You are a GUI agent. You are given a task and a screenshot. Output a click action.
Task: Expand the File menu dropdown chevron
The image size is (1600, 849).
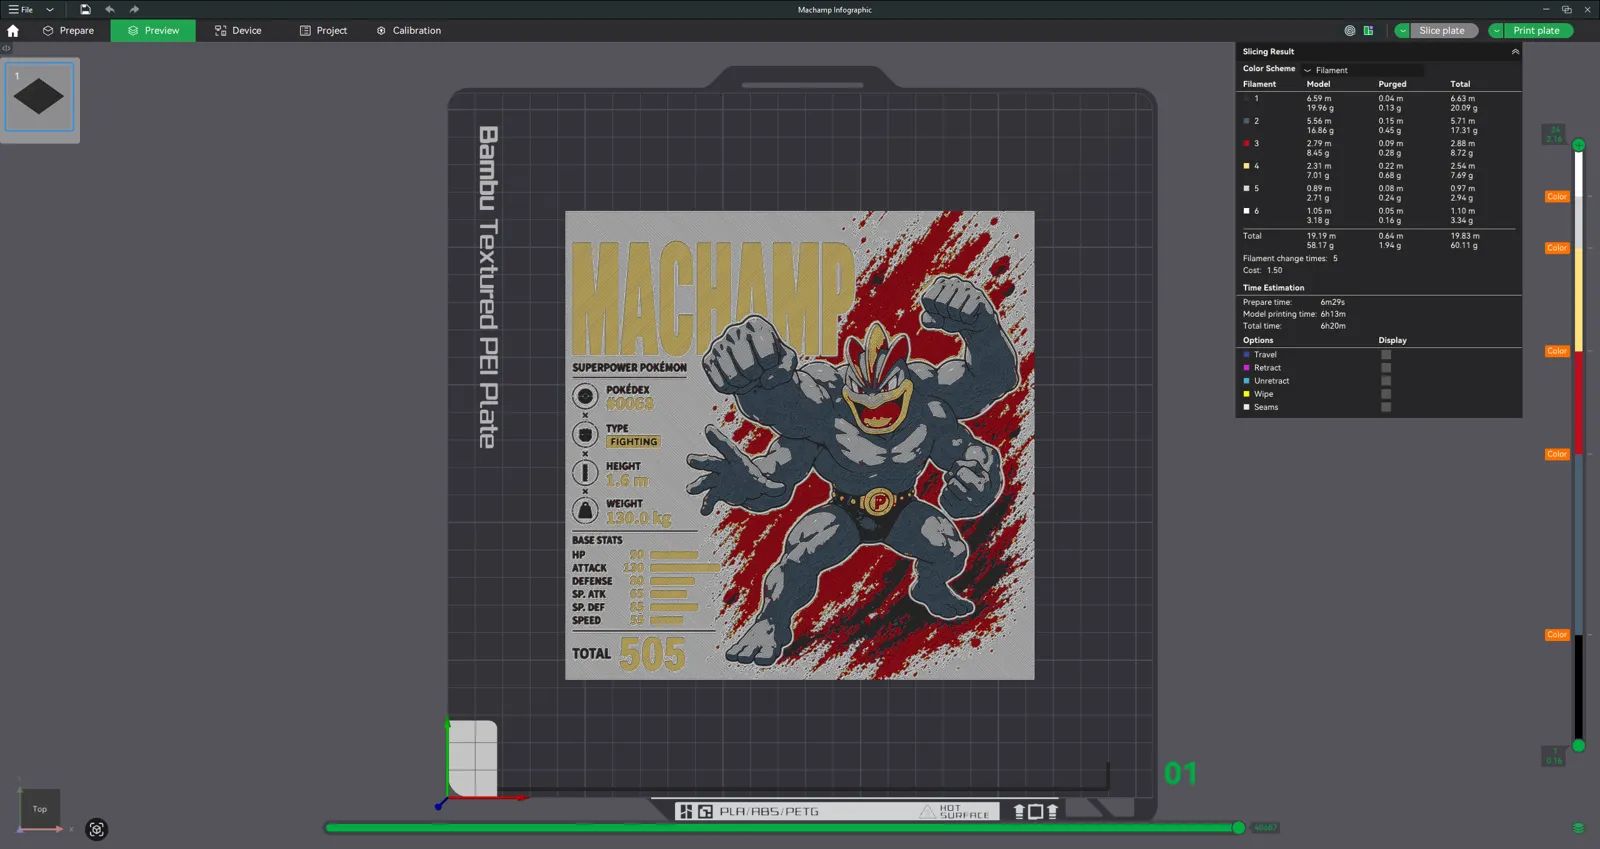coord(50,10)
